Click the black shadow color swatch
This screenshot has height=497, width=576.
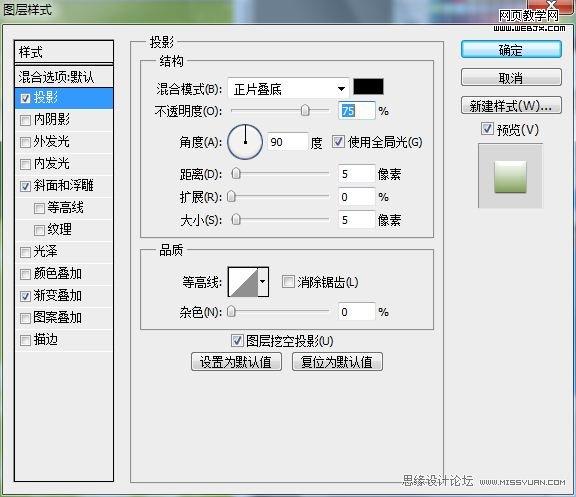click(x=368, y=87)
